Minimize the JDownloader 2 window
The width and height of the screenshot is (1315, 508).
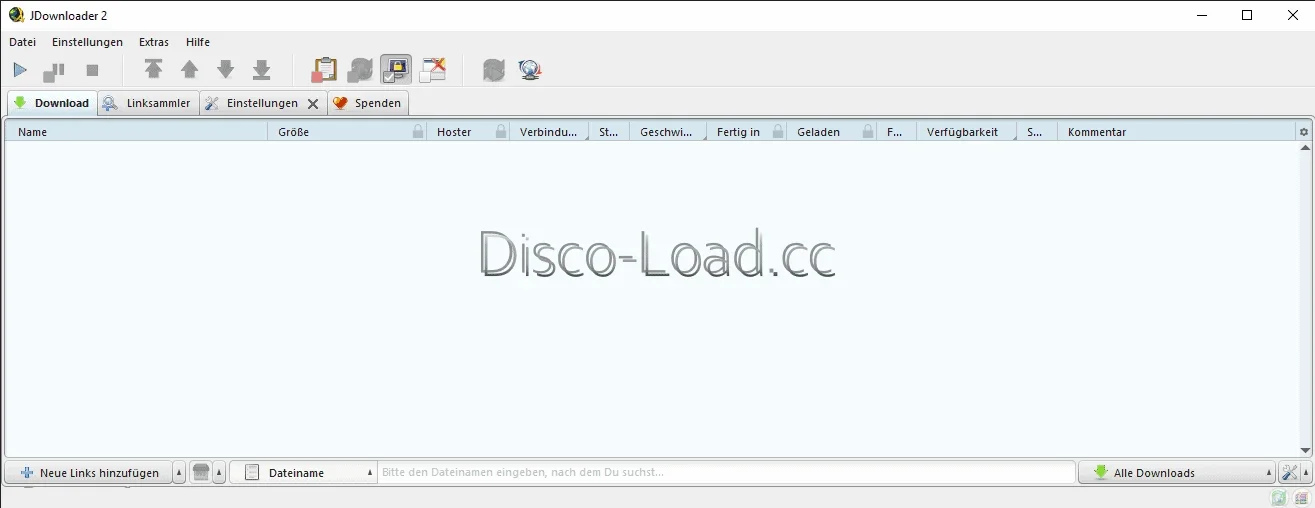pos(1201,15)
